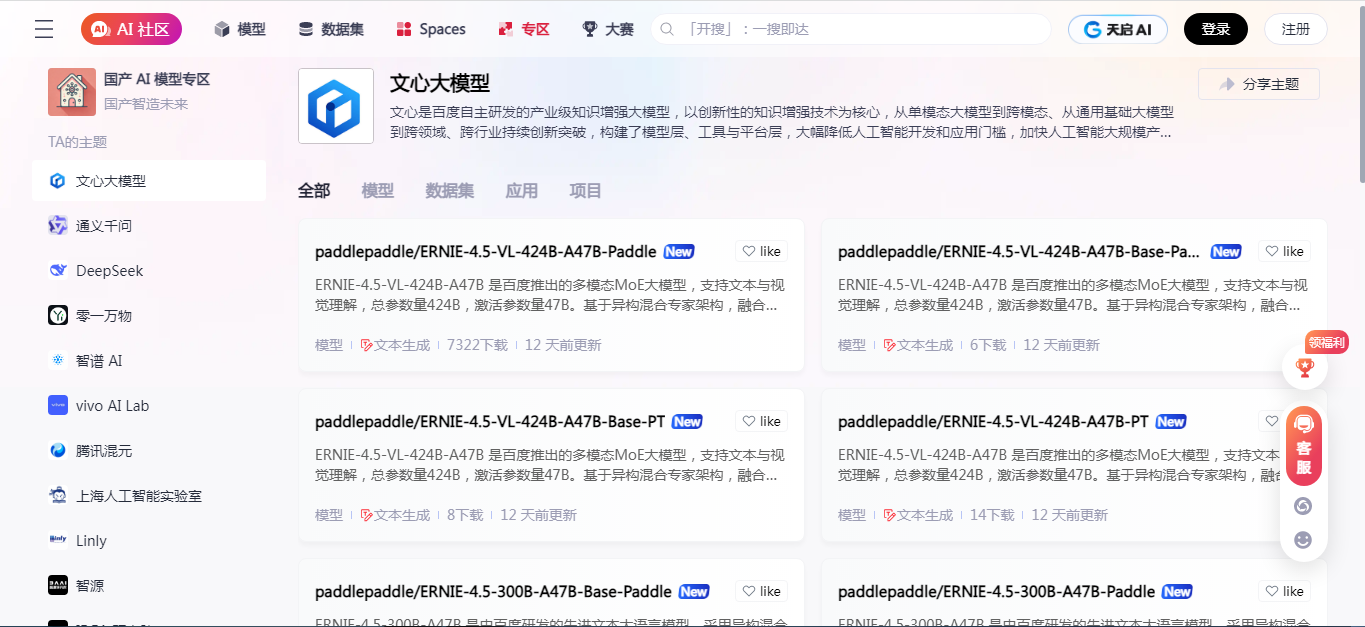The height and width of the screenshot is (627, 1365).
Task: Click the 领福利 trophy icon
Action: click(1305, 367)
